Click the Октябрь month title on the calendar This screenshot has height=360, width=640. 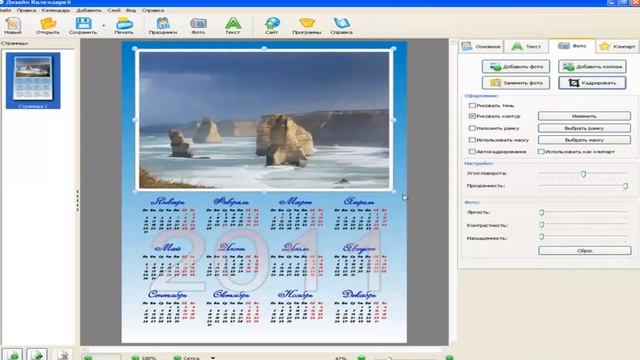click(x=231, y=294)
